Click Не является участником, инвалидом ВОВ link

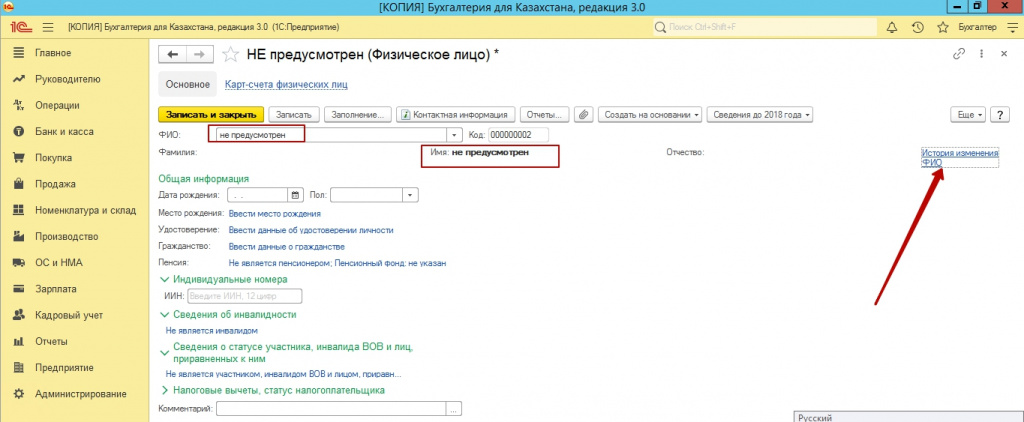pyautogui.click(x=283, y=375)
